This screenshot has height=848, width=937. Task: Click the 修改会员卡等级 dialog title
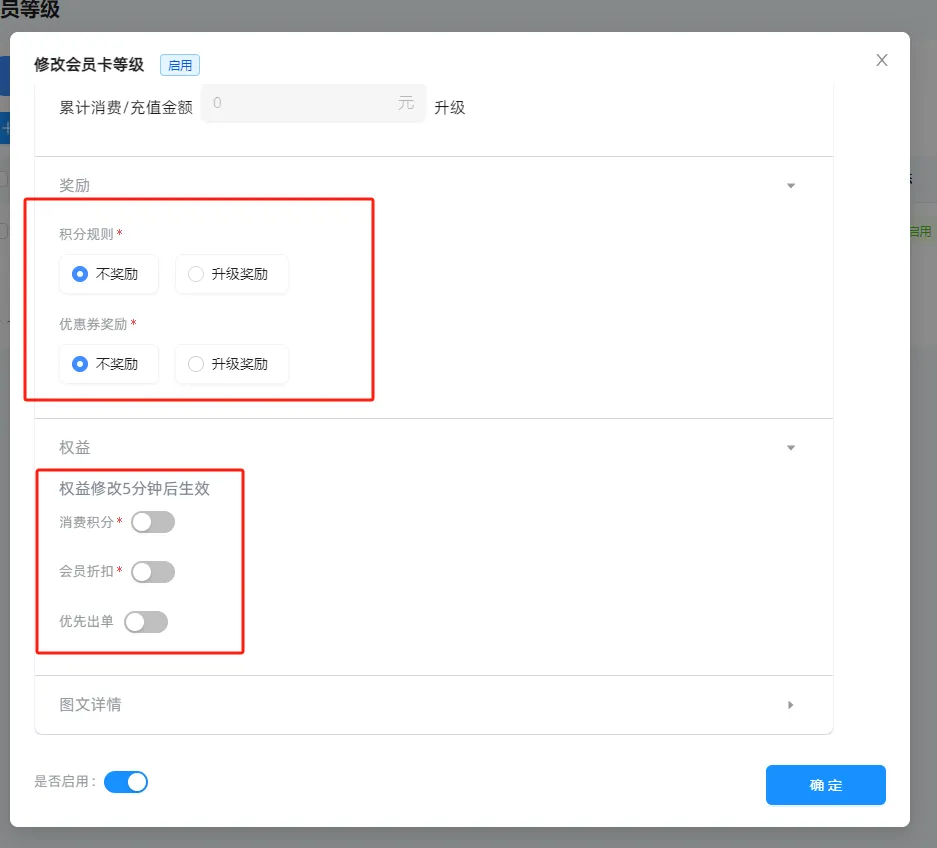click(89, 65)
